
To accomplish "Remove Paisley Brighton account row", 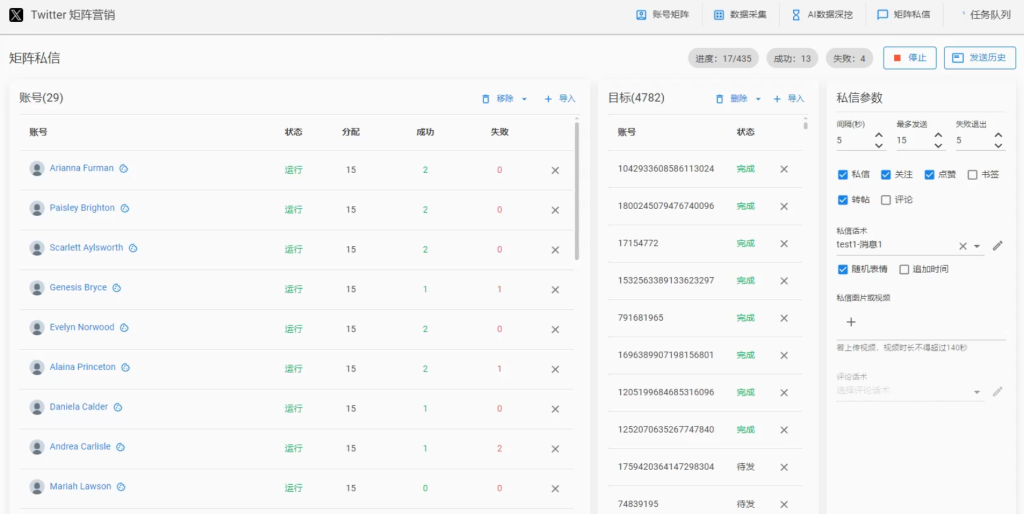I will [x=555, y=210].
